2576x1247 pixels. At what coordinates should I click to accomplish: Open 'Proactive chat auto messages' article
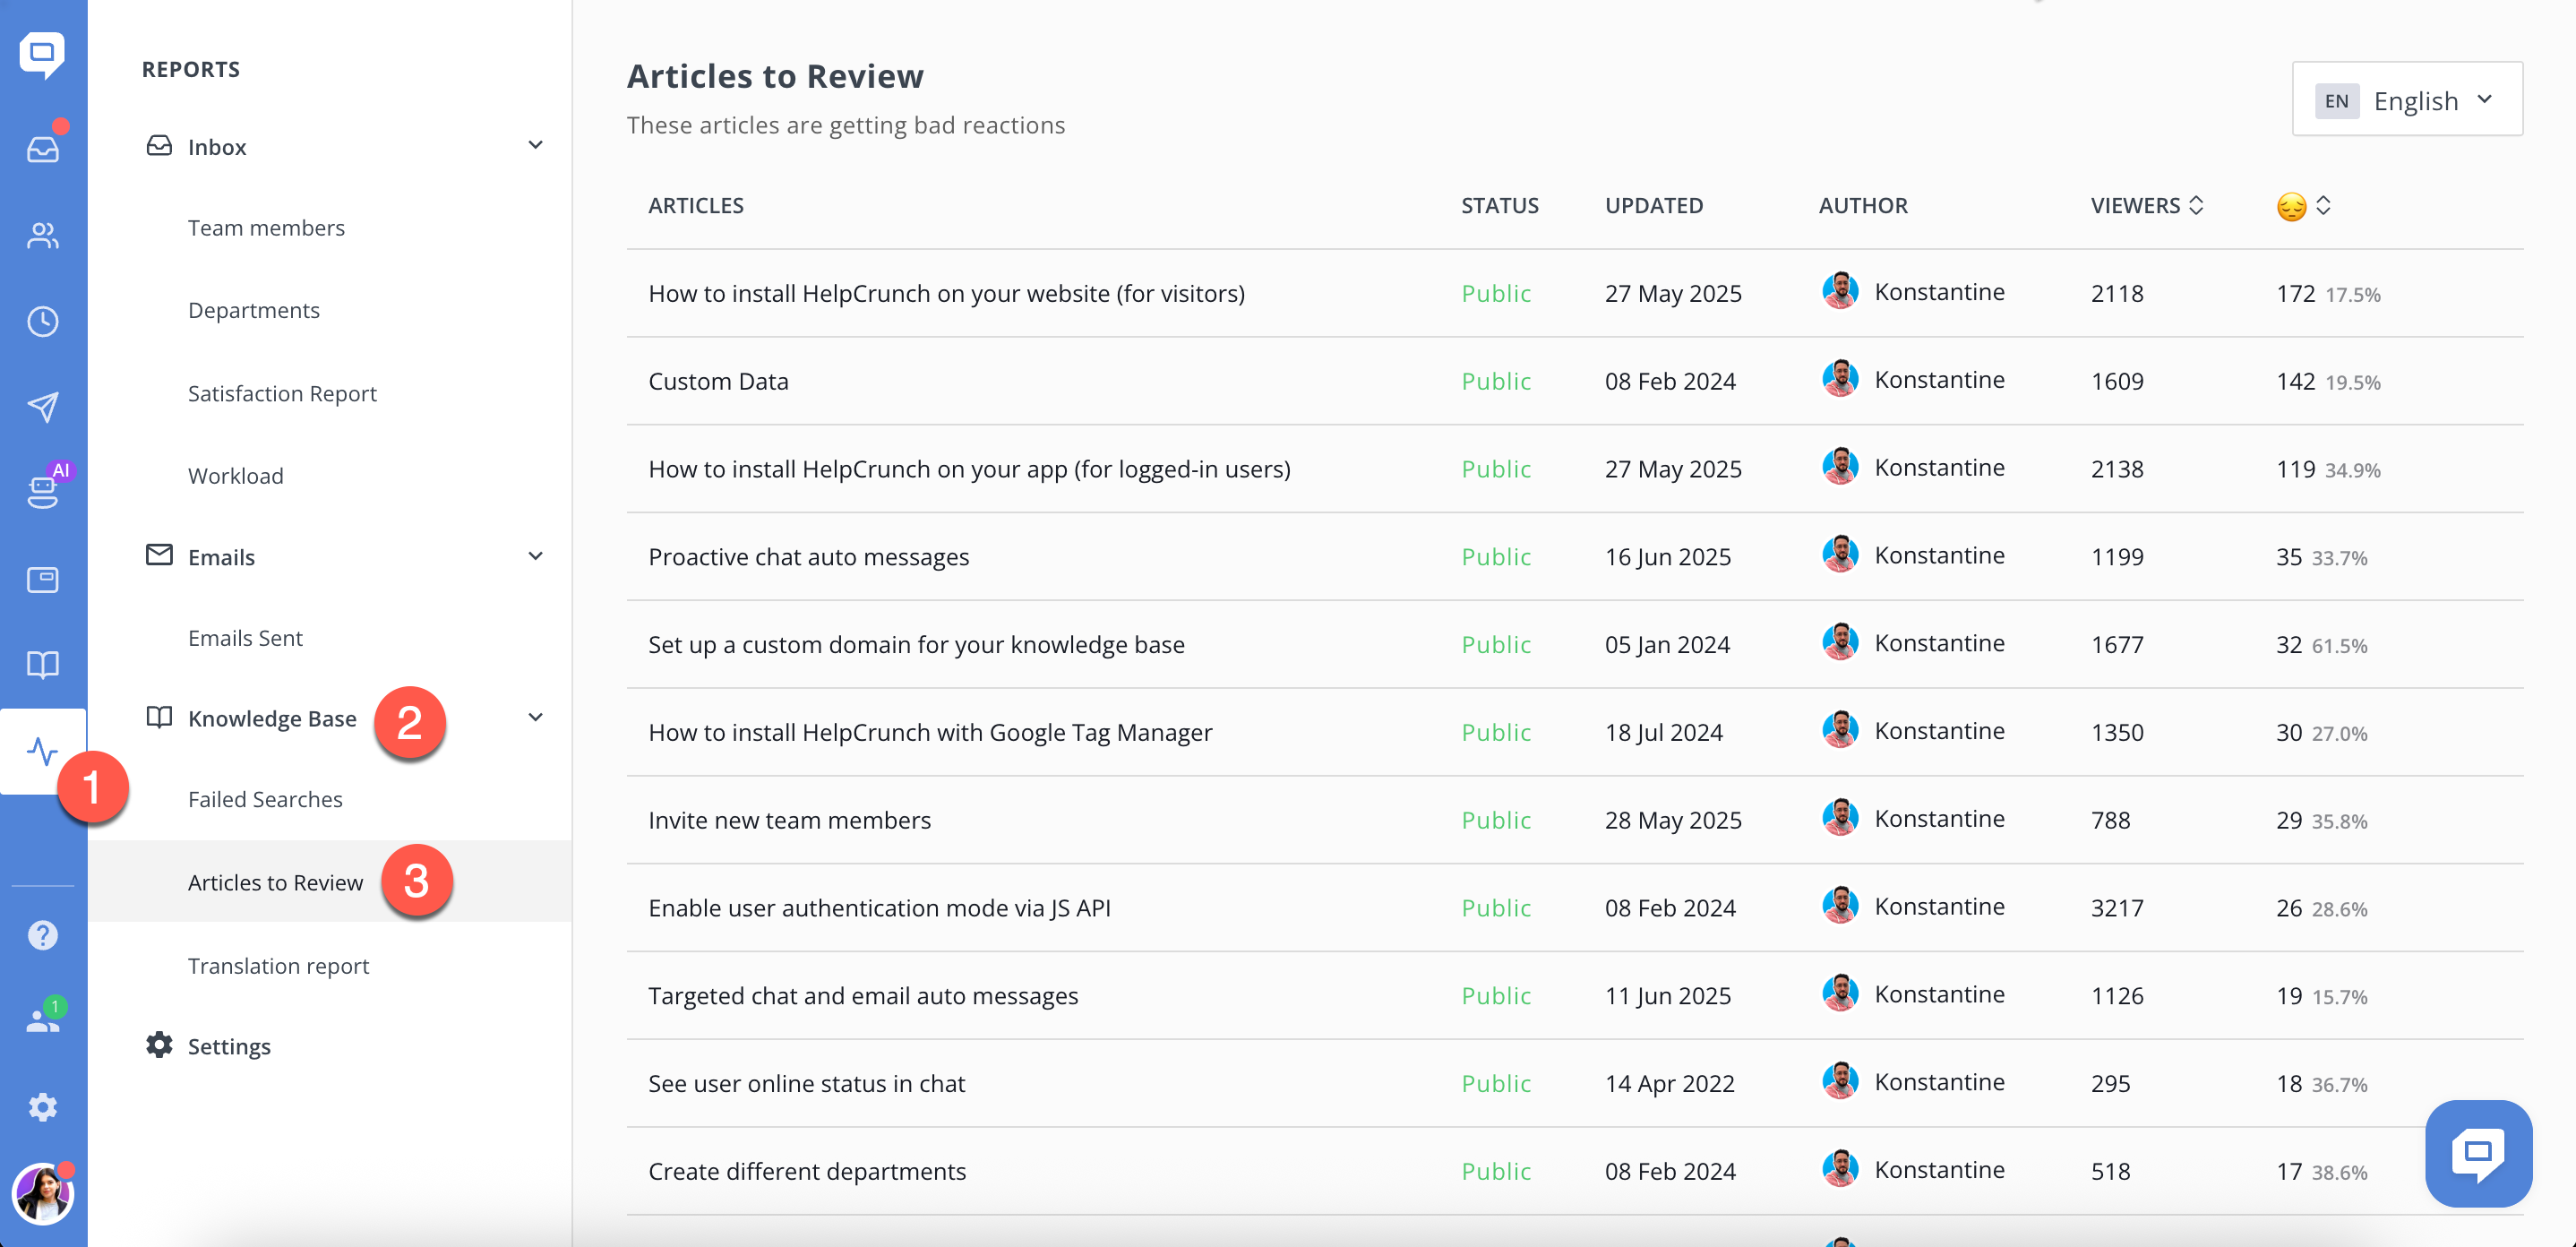pos(808,557)
